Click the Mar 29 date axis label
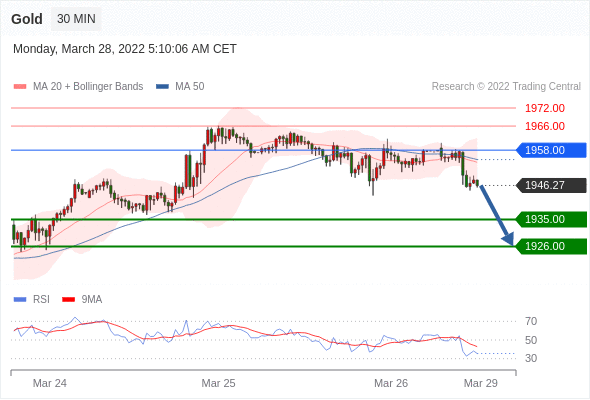The image size is (590, 400). (481, 383)
